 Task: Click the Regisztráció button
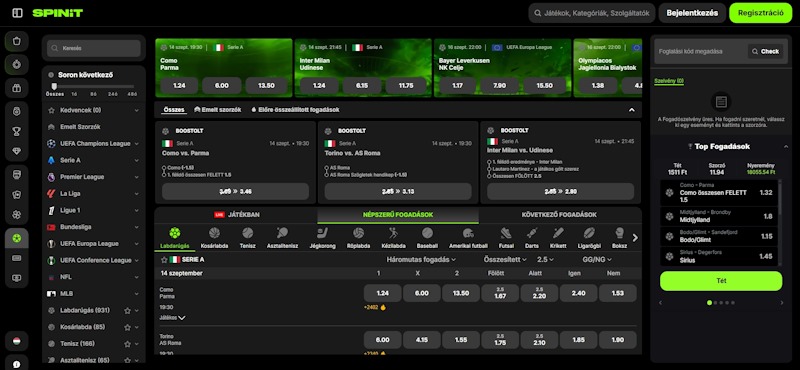tap(760, 13)
